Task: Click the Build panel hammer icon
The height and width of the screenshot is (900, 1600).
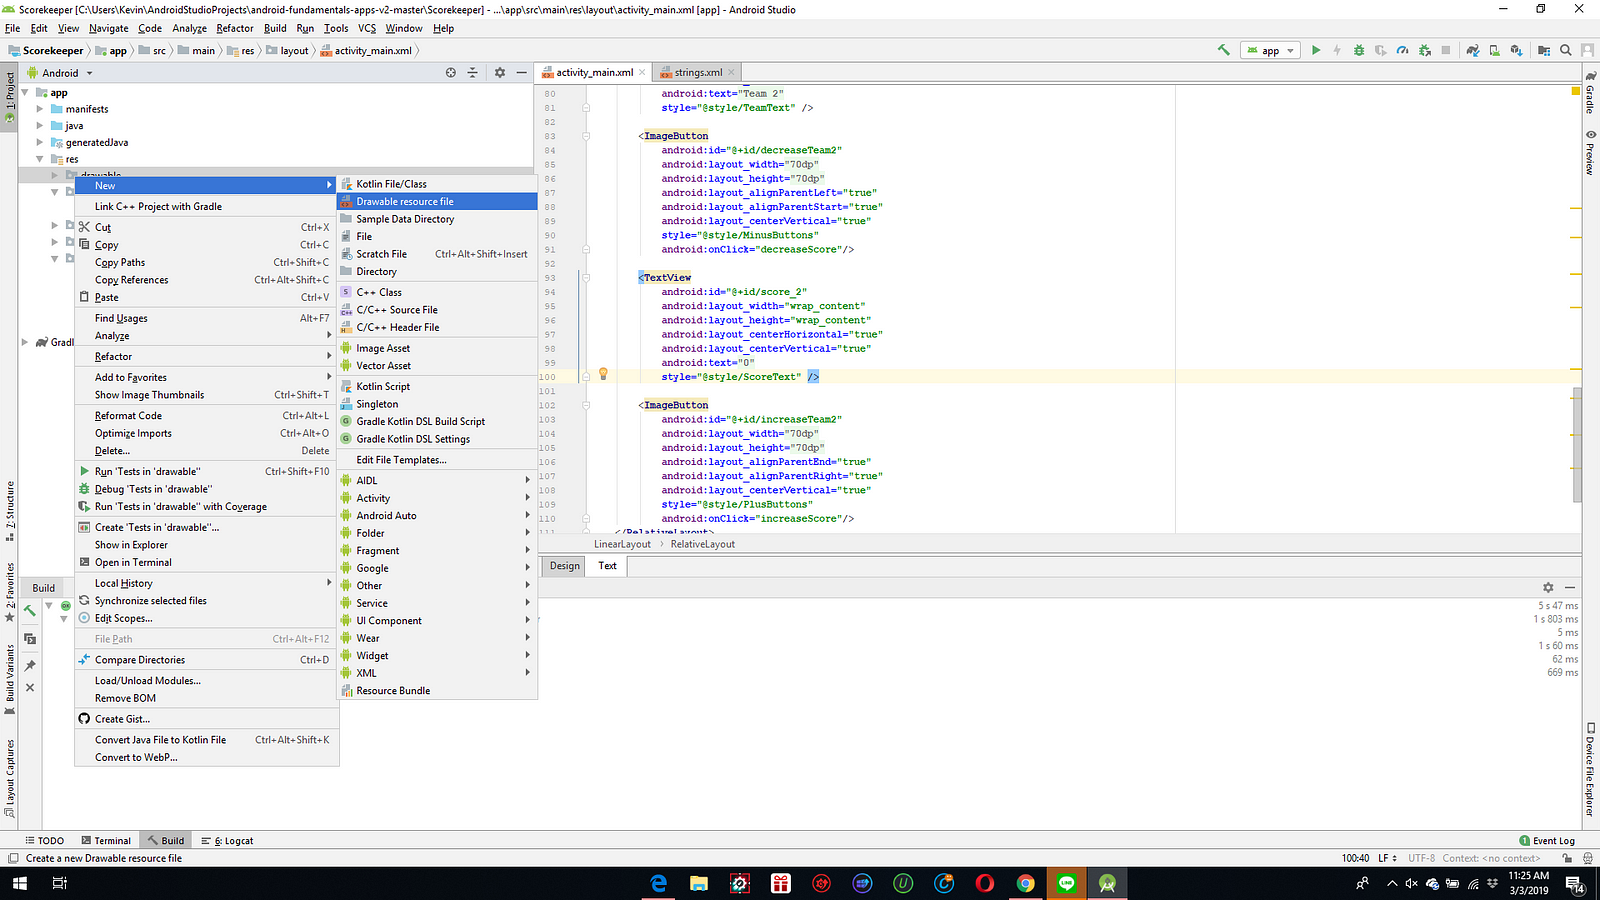Action: (30, 610)
